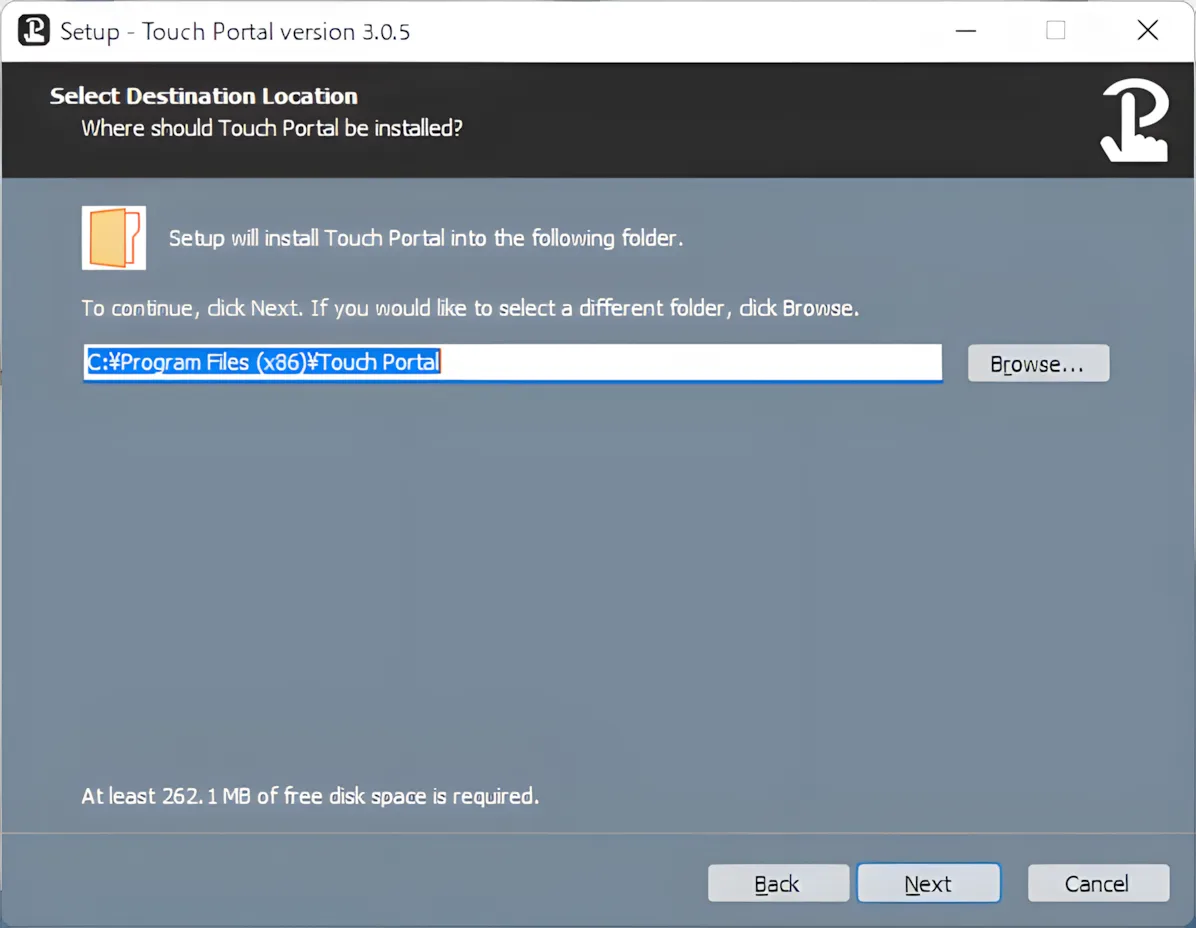Click the highlighted C:\Program Files path text
The image size is (1196, 928).
coord(262,362)
